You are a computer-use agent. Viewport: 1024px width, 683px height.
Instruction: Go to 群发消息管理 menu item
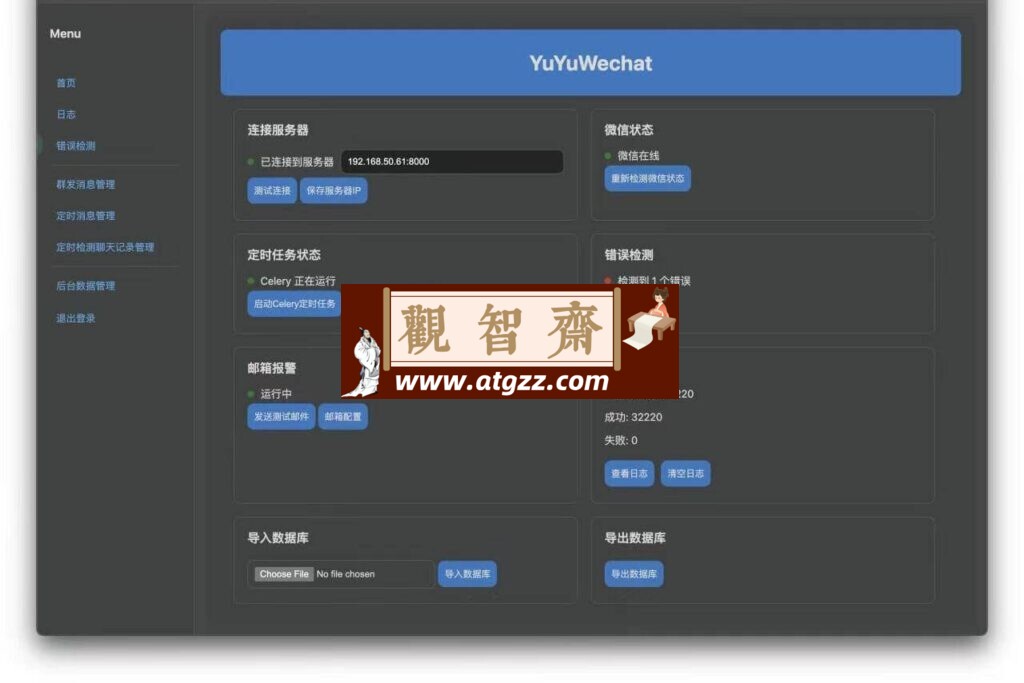click(86, 184)
